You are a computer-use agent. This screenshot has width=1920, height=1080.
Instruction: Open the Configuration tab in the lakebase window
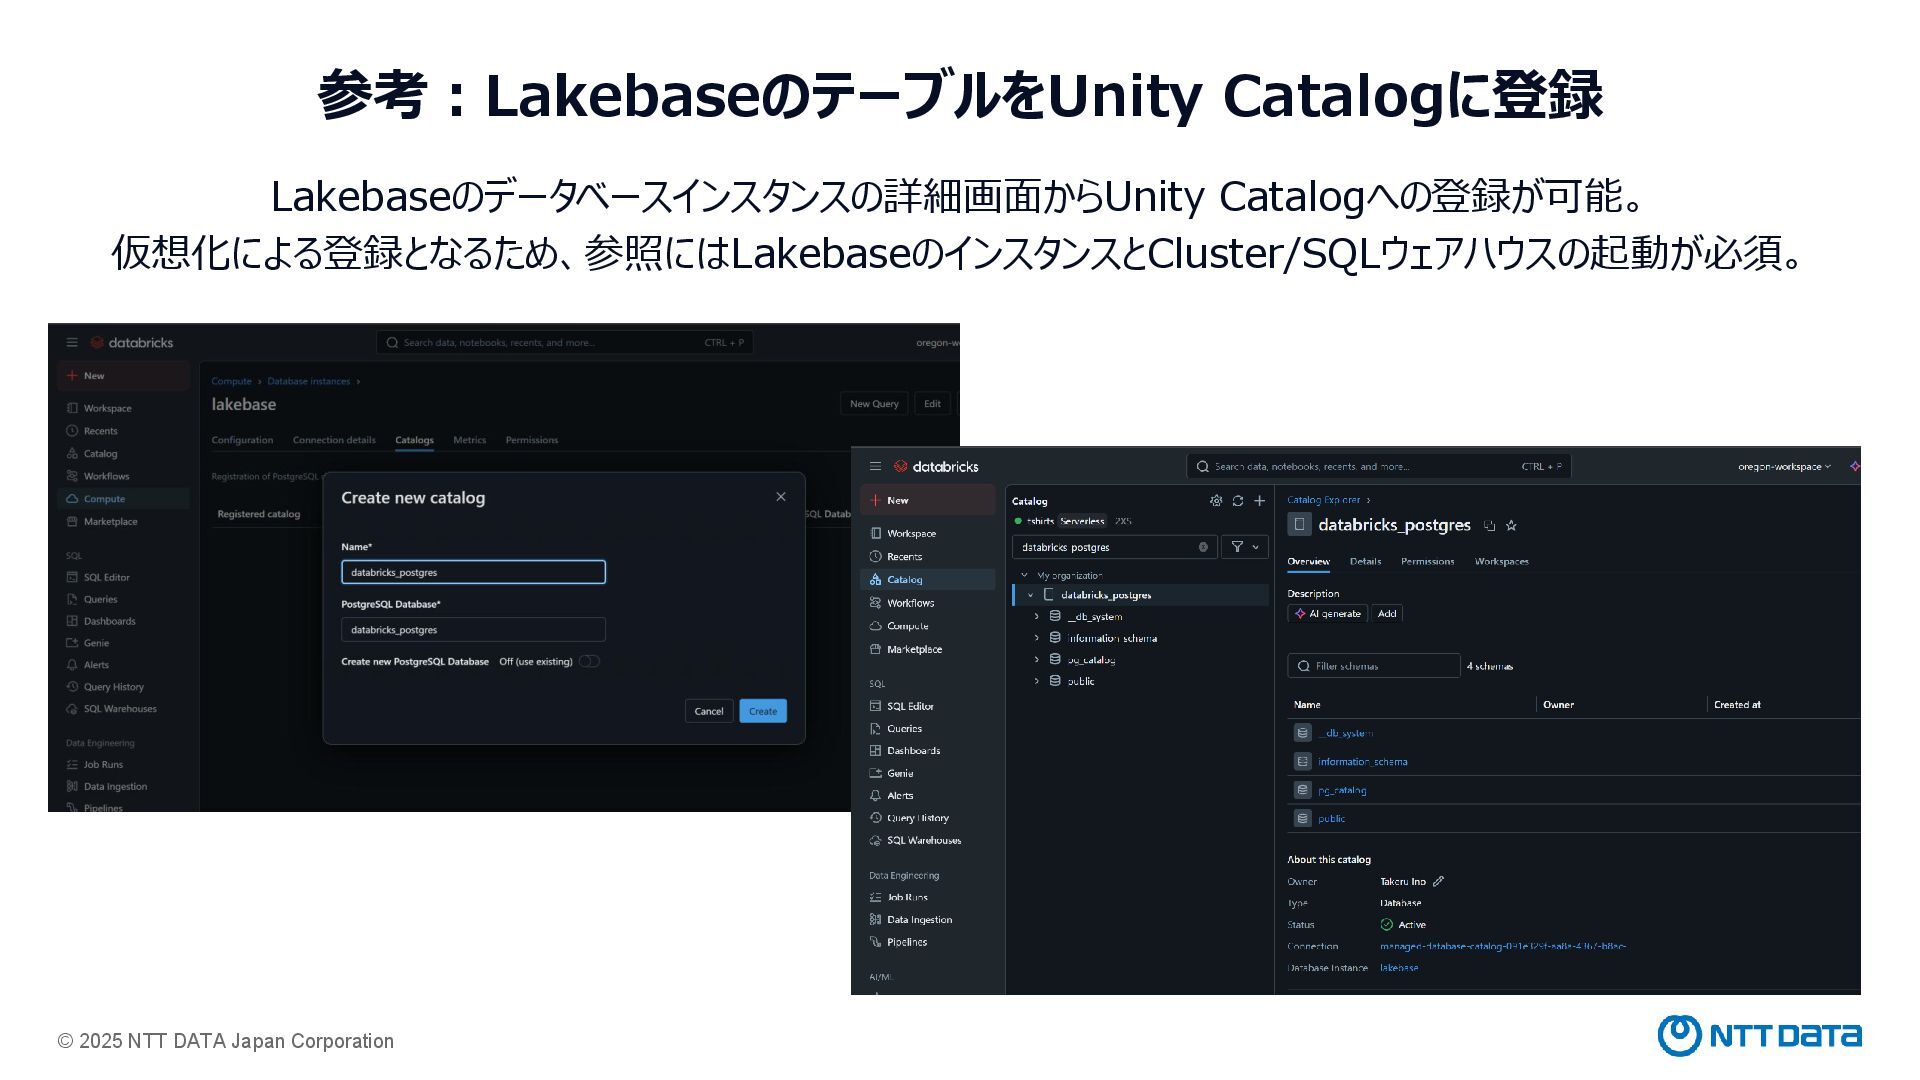(242, 441)
